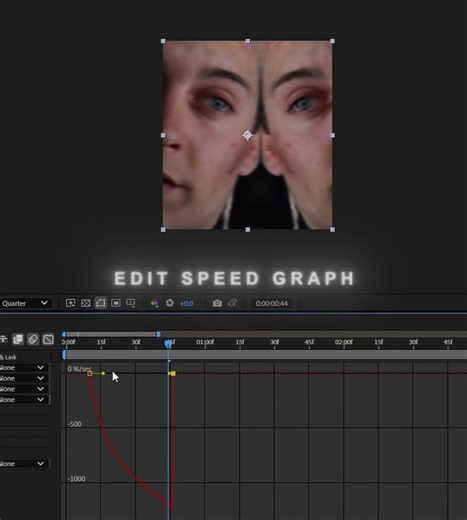
Task: Click the first keyframe's bezier handle
Action: pos(103,373)
